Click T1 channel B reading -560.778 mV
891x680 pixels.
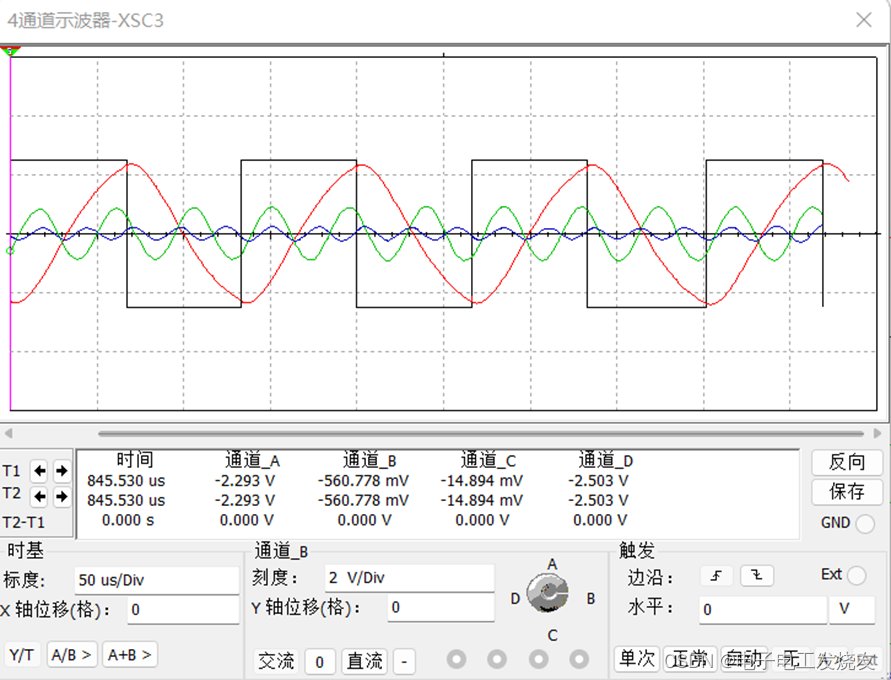[x=363, y=481]
